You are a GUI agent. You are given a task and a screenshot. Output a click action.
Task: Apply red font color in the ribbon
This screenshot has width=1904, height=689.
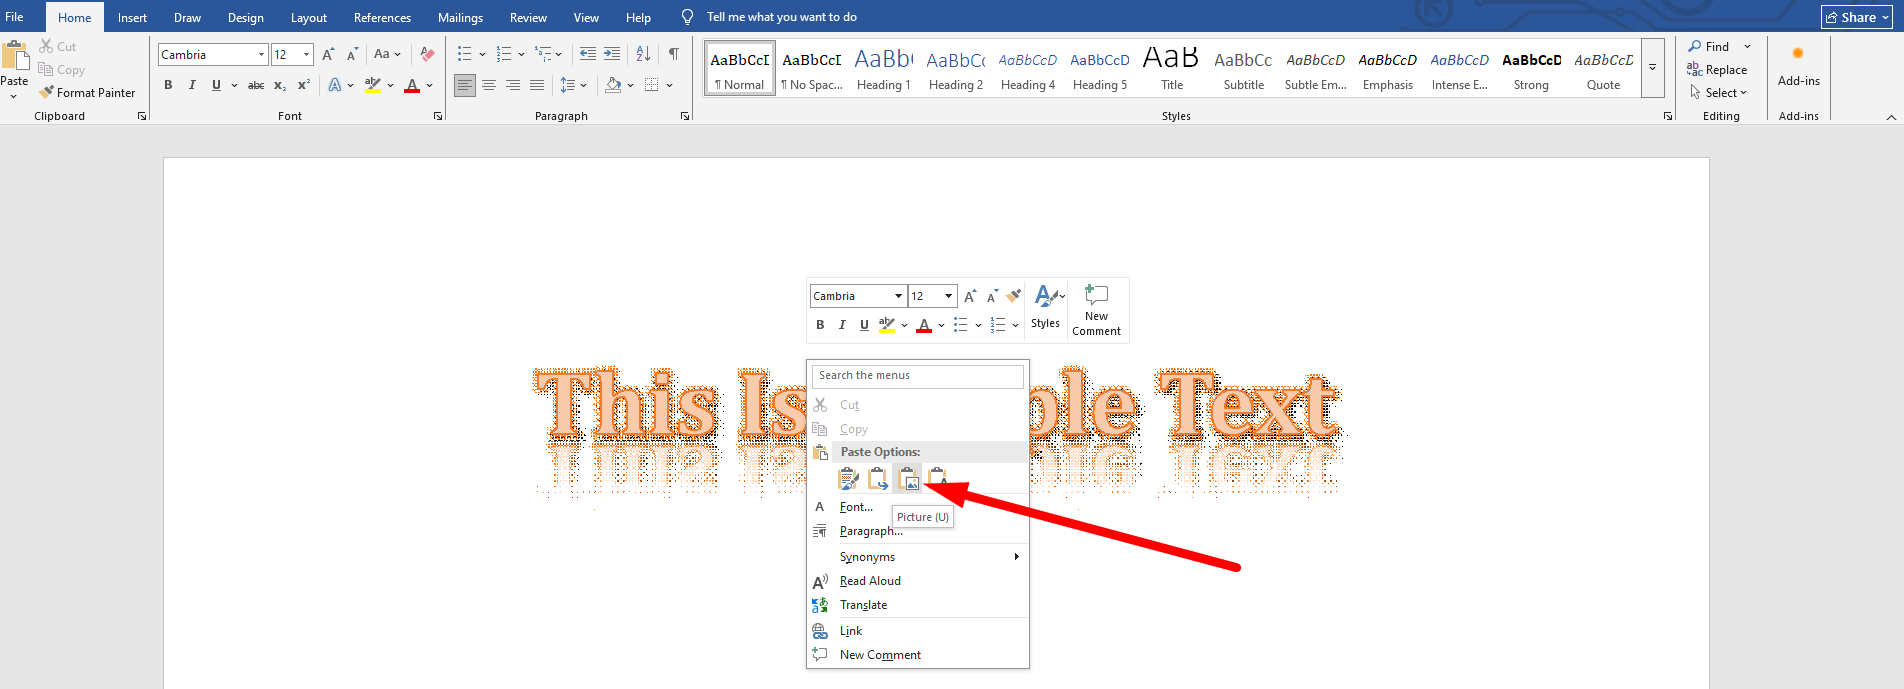pos(411,86)
